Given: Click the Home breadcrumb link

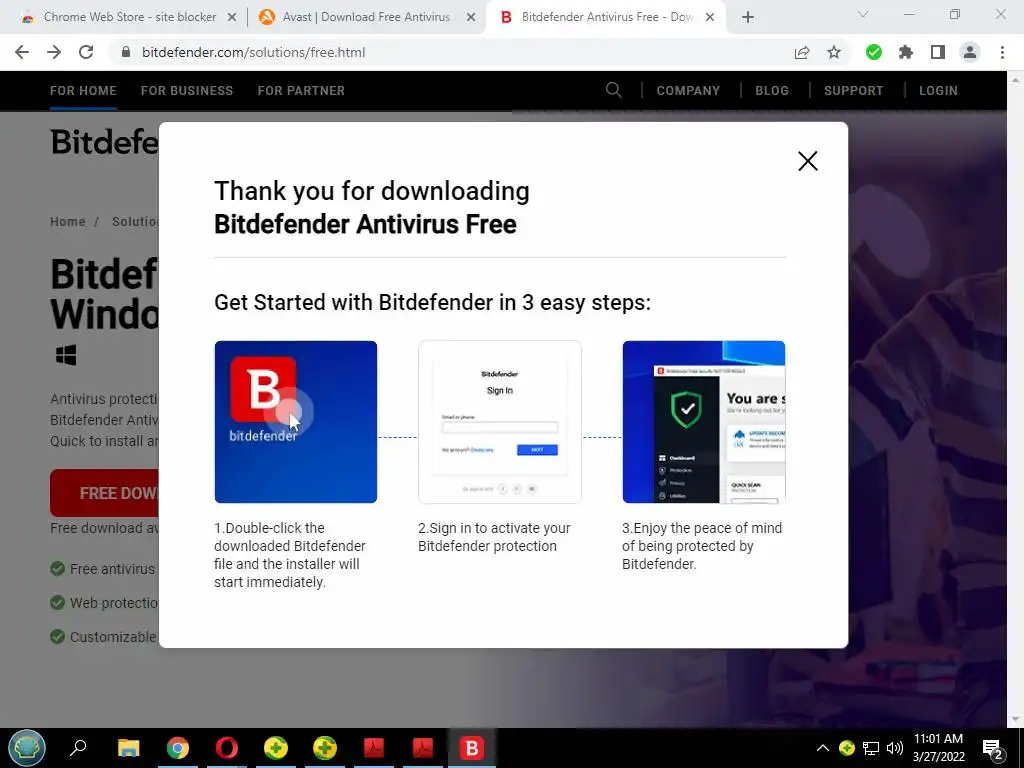Looking at the screenshot, I should pyautogui.click(x=68, y=221).
